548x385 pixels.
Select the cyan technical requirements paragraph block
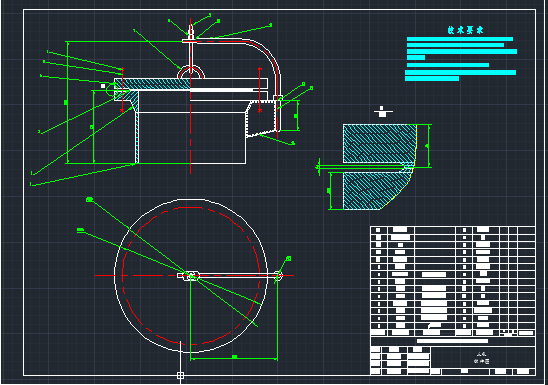[x=461, y=59]
